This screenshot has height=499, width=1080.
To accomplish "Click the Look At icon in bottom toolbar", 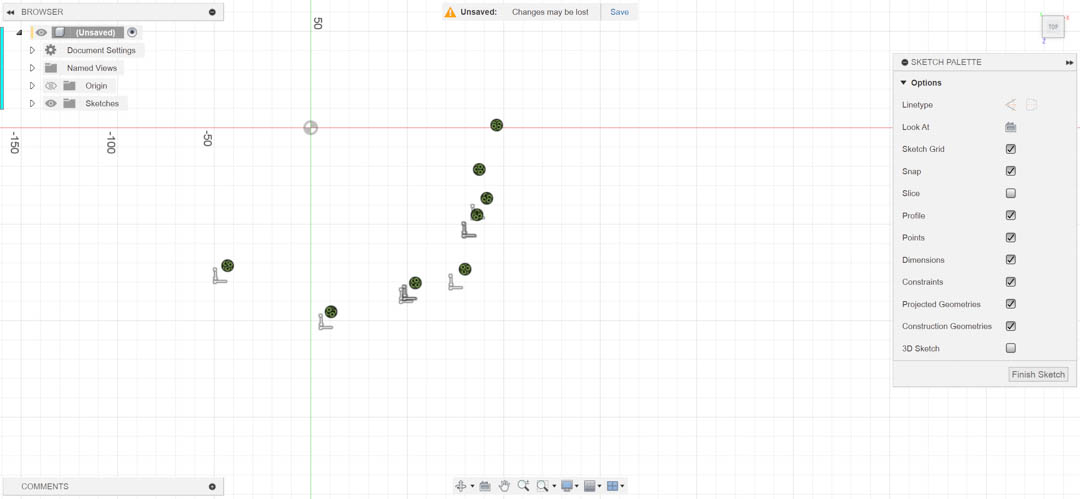I will pos(485,486).
